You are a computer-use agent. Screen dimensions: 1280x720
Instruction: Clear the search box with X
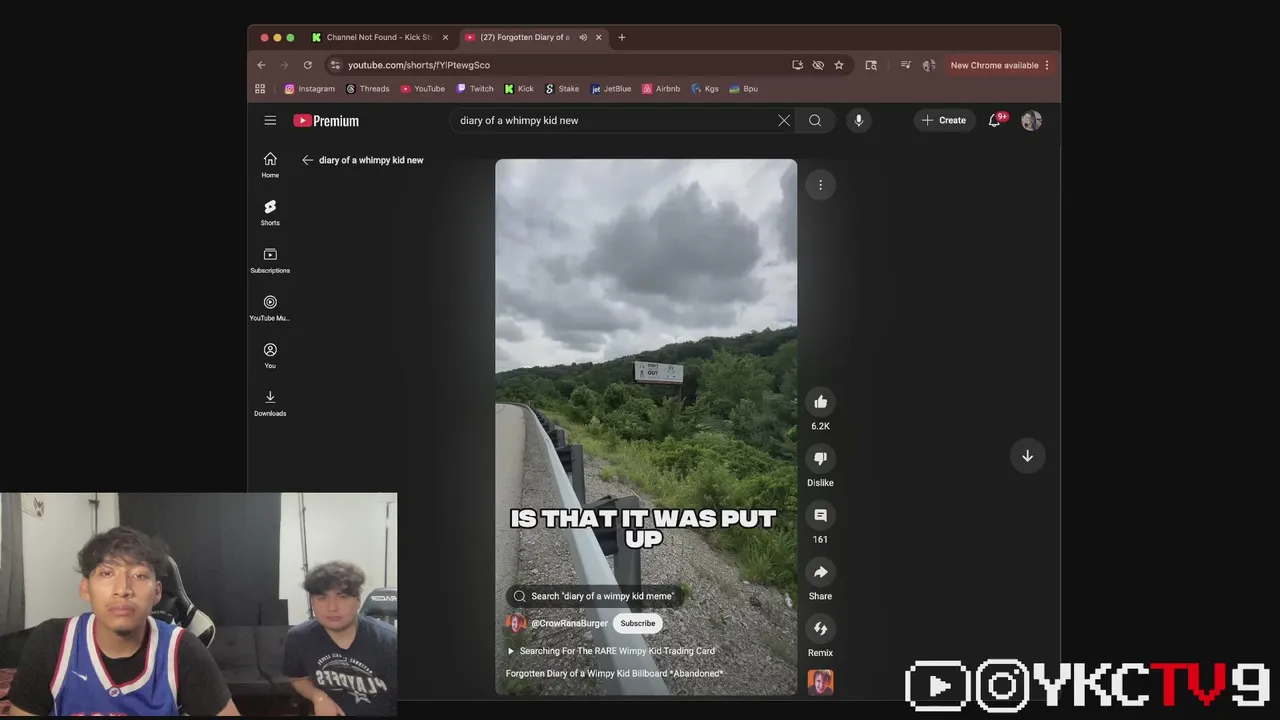pyautogui.click(x=784, y=120)
